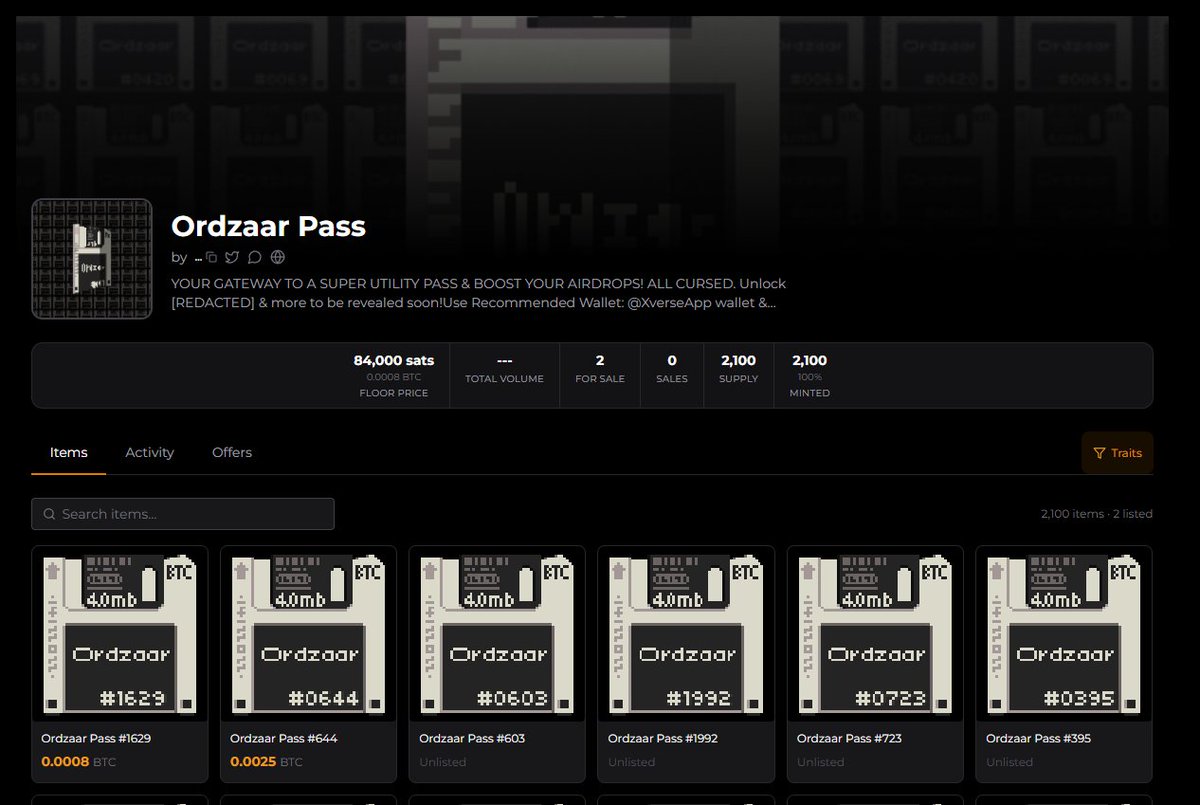Viewport: 1200px width, 805px height.
Task: Click the 0.0025 BTC listing price
Action: click(x=268, y=762)
